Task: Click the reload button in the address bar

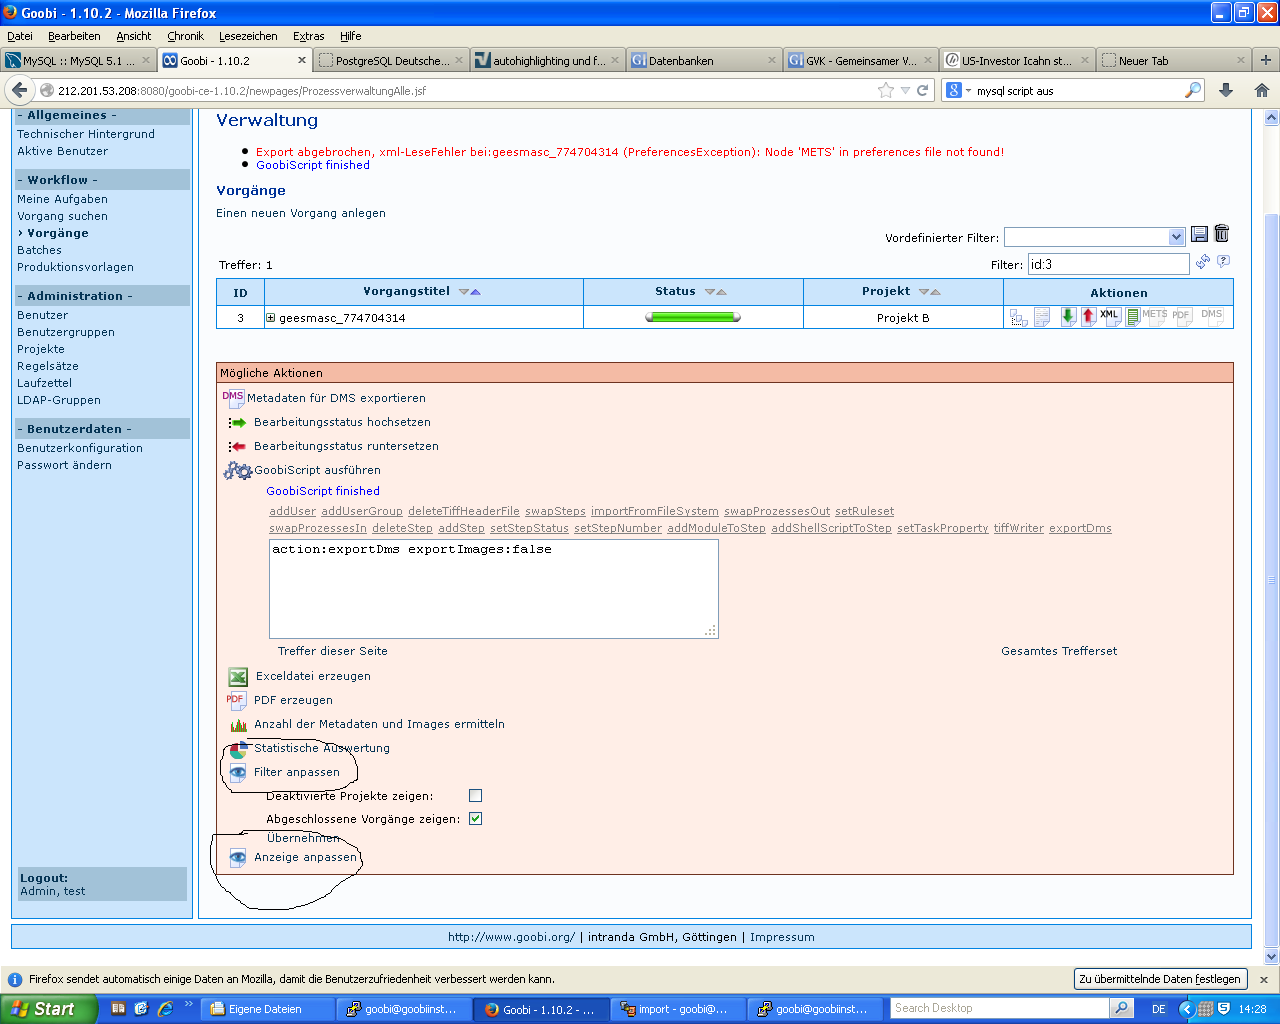Action: 923,90
